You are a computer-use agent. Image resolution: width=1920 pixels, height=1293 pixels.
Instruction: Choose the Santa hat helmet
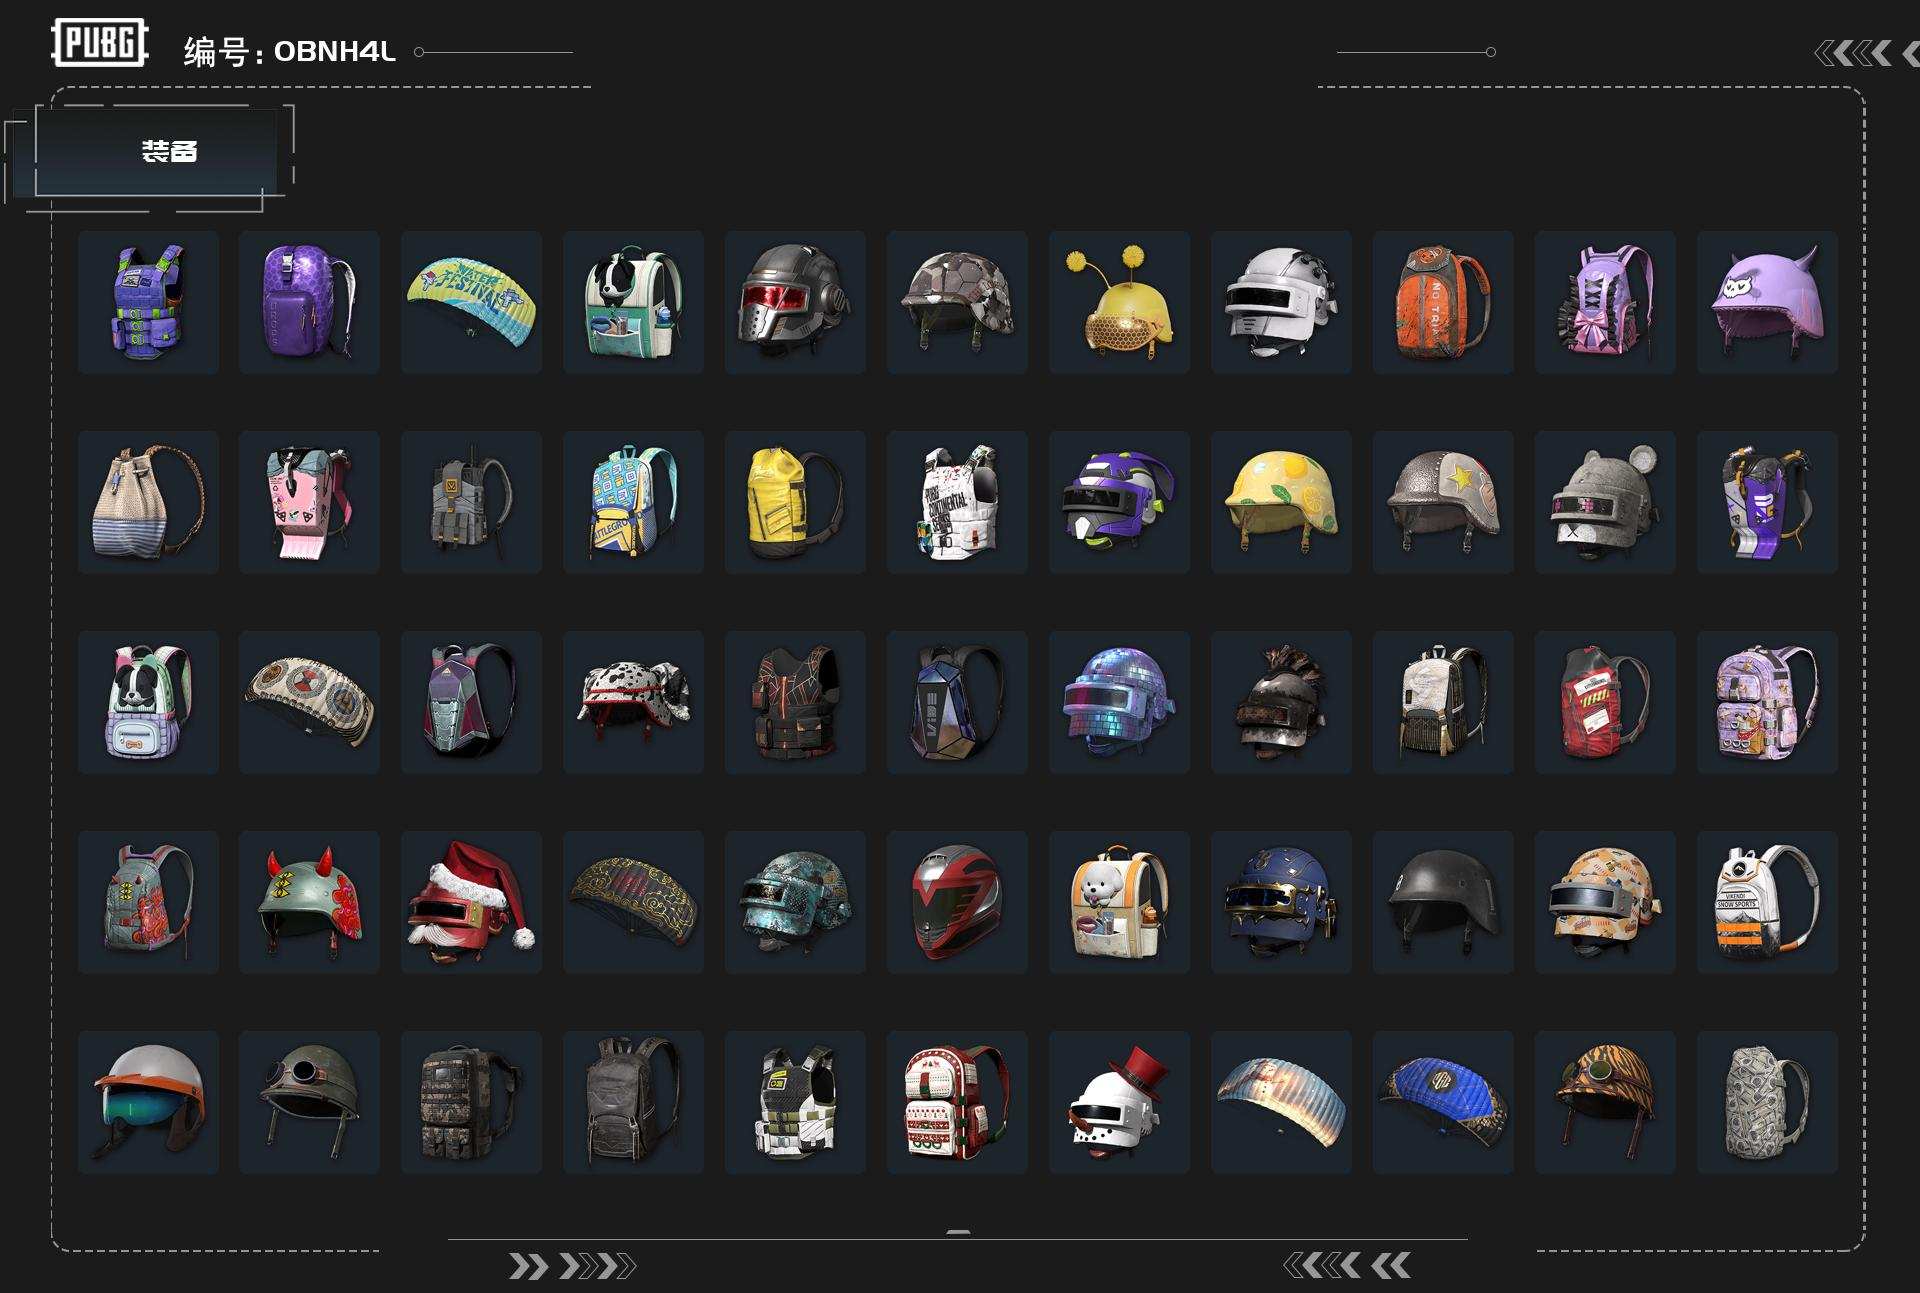coord(471,902)
